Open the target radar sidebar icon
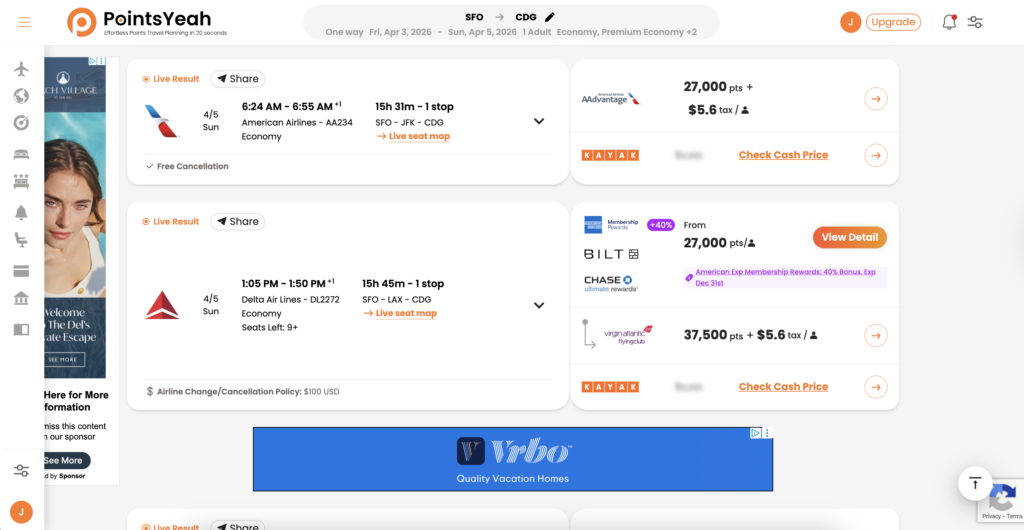 21,123
